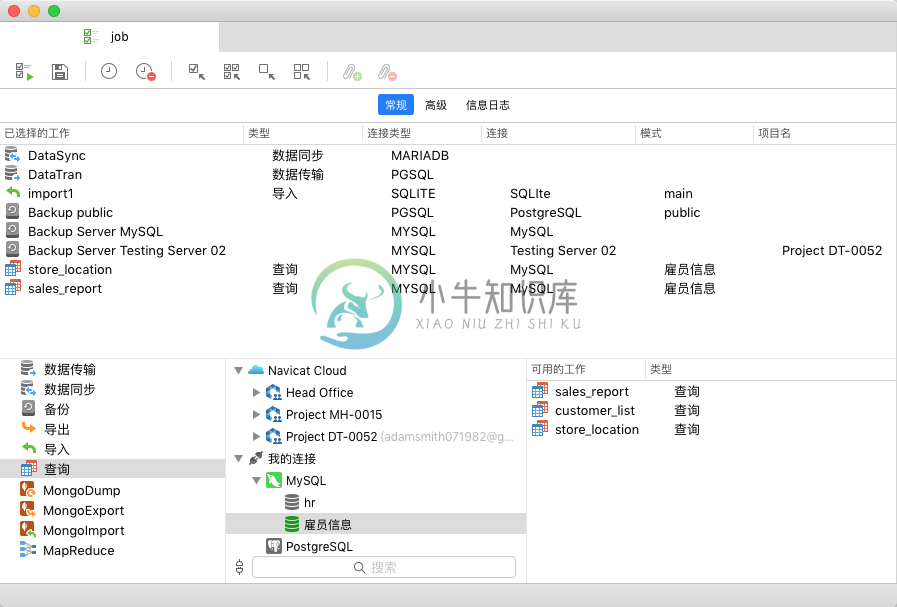Choose the 导入 job type
The image size is (897, 607).
click(113, 450)
